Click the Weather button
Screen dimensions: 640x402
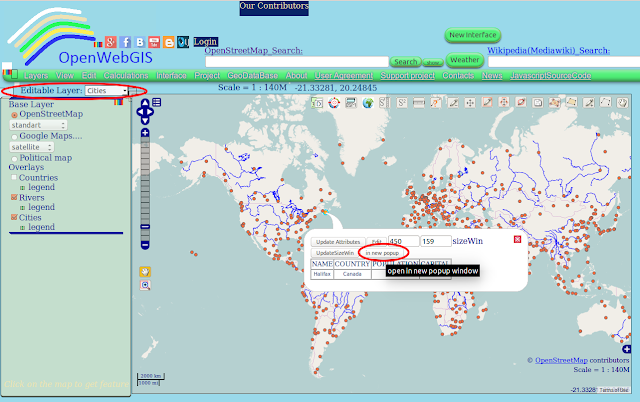(x=464, y=60)
